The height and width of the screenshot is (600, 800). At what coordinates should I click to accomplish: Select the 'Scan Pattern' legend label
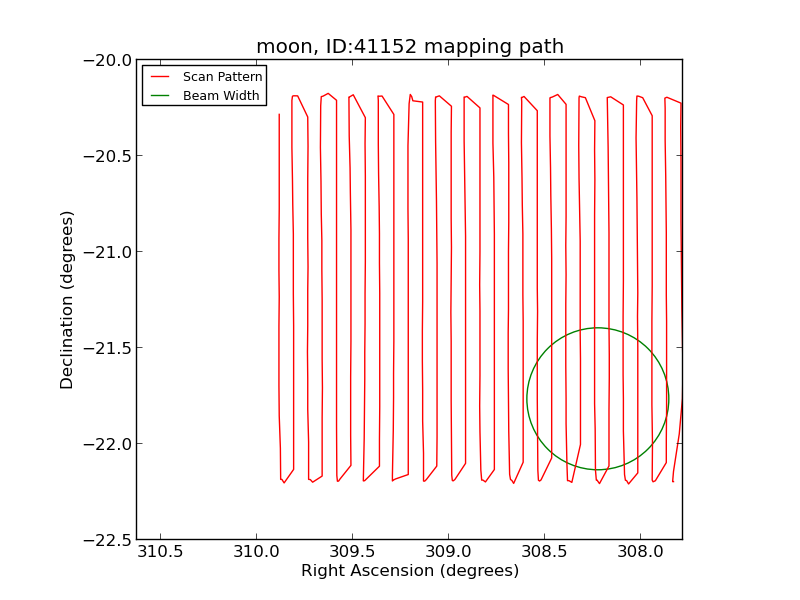pyautogui.click(x=222, y=77)
